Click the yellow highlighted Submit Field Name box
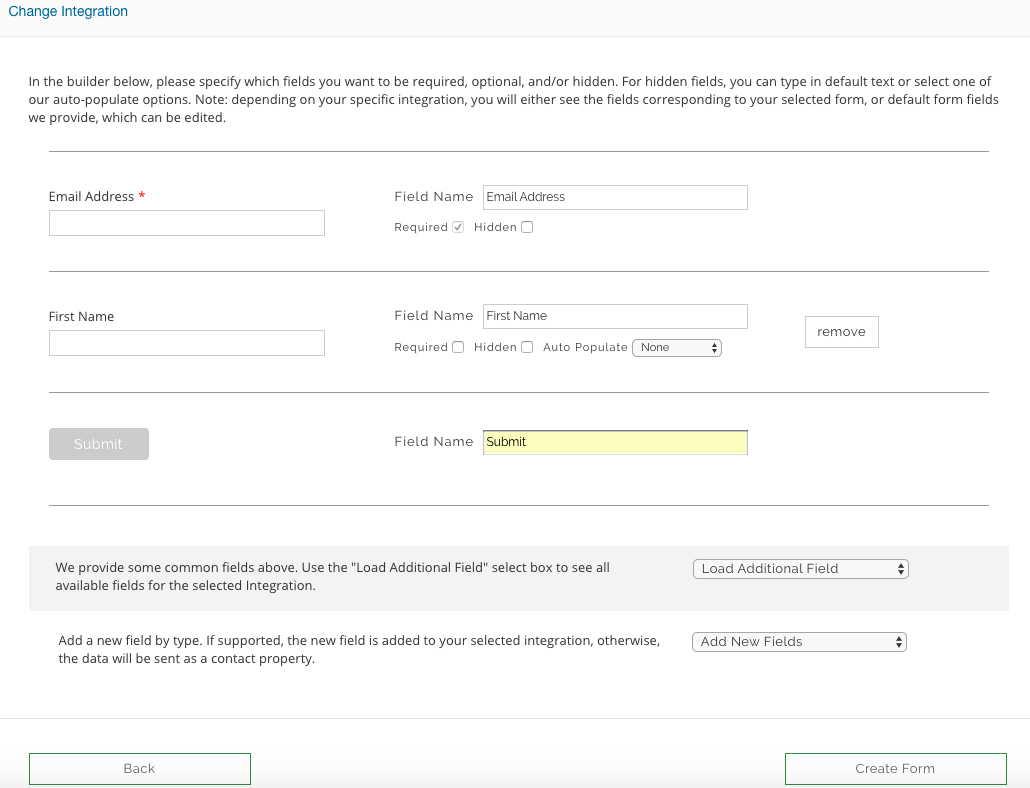The width and height of the screenshot is (1030, 788). (x=614, y=442)
